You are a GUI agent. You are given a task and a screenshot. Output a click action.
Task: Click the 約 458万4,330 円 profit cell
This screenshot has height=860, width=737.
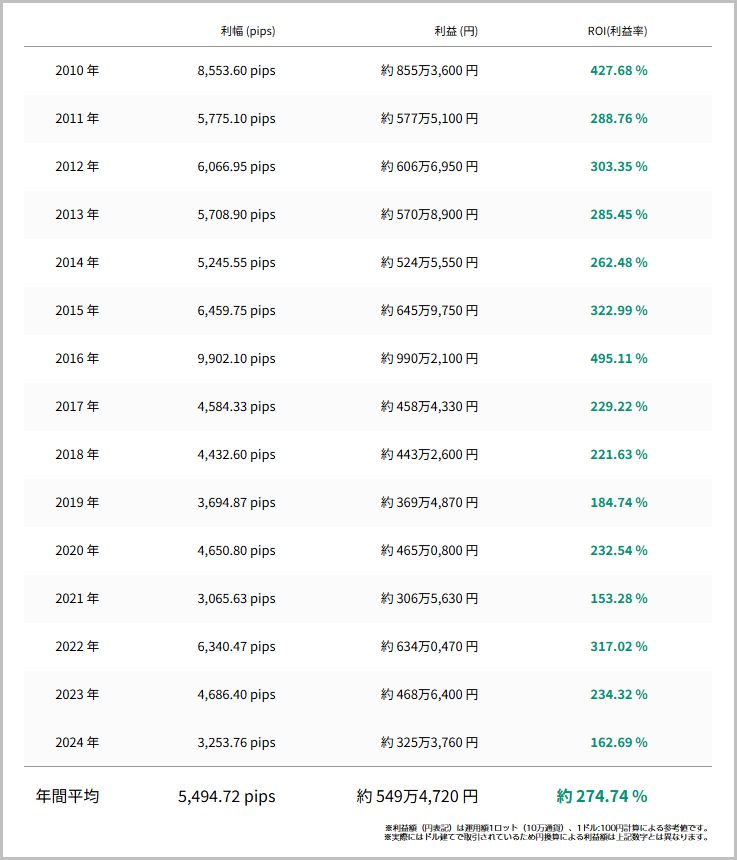(x=429, y=407)
